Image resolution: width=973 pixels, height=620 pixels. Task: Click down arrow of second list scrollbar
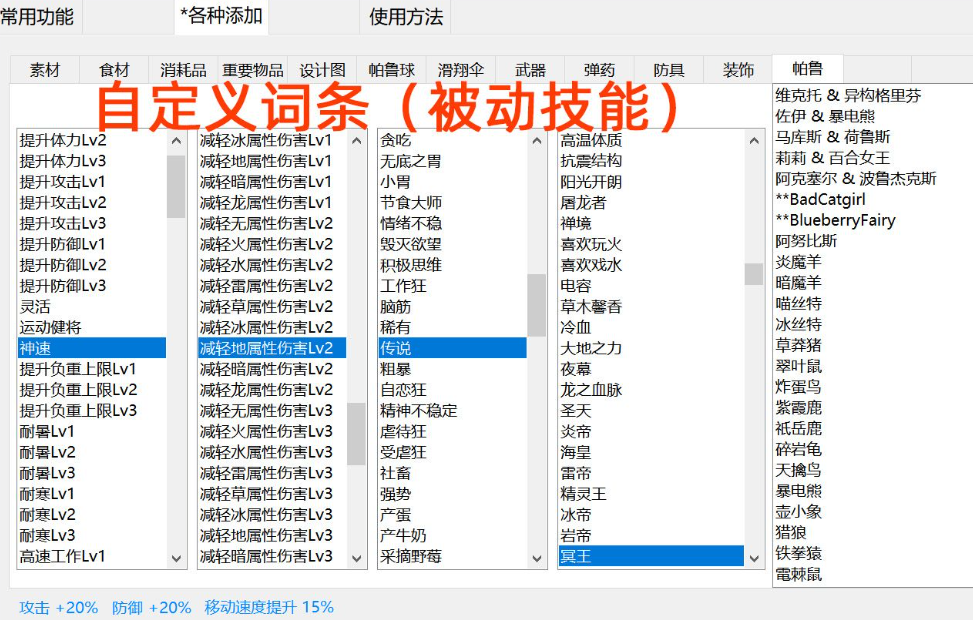[x=356, y=559]
